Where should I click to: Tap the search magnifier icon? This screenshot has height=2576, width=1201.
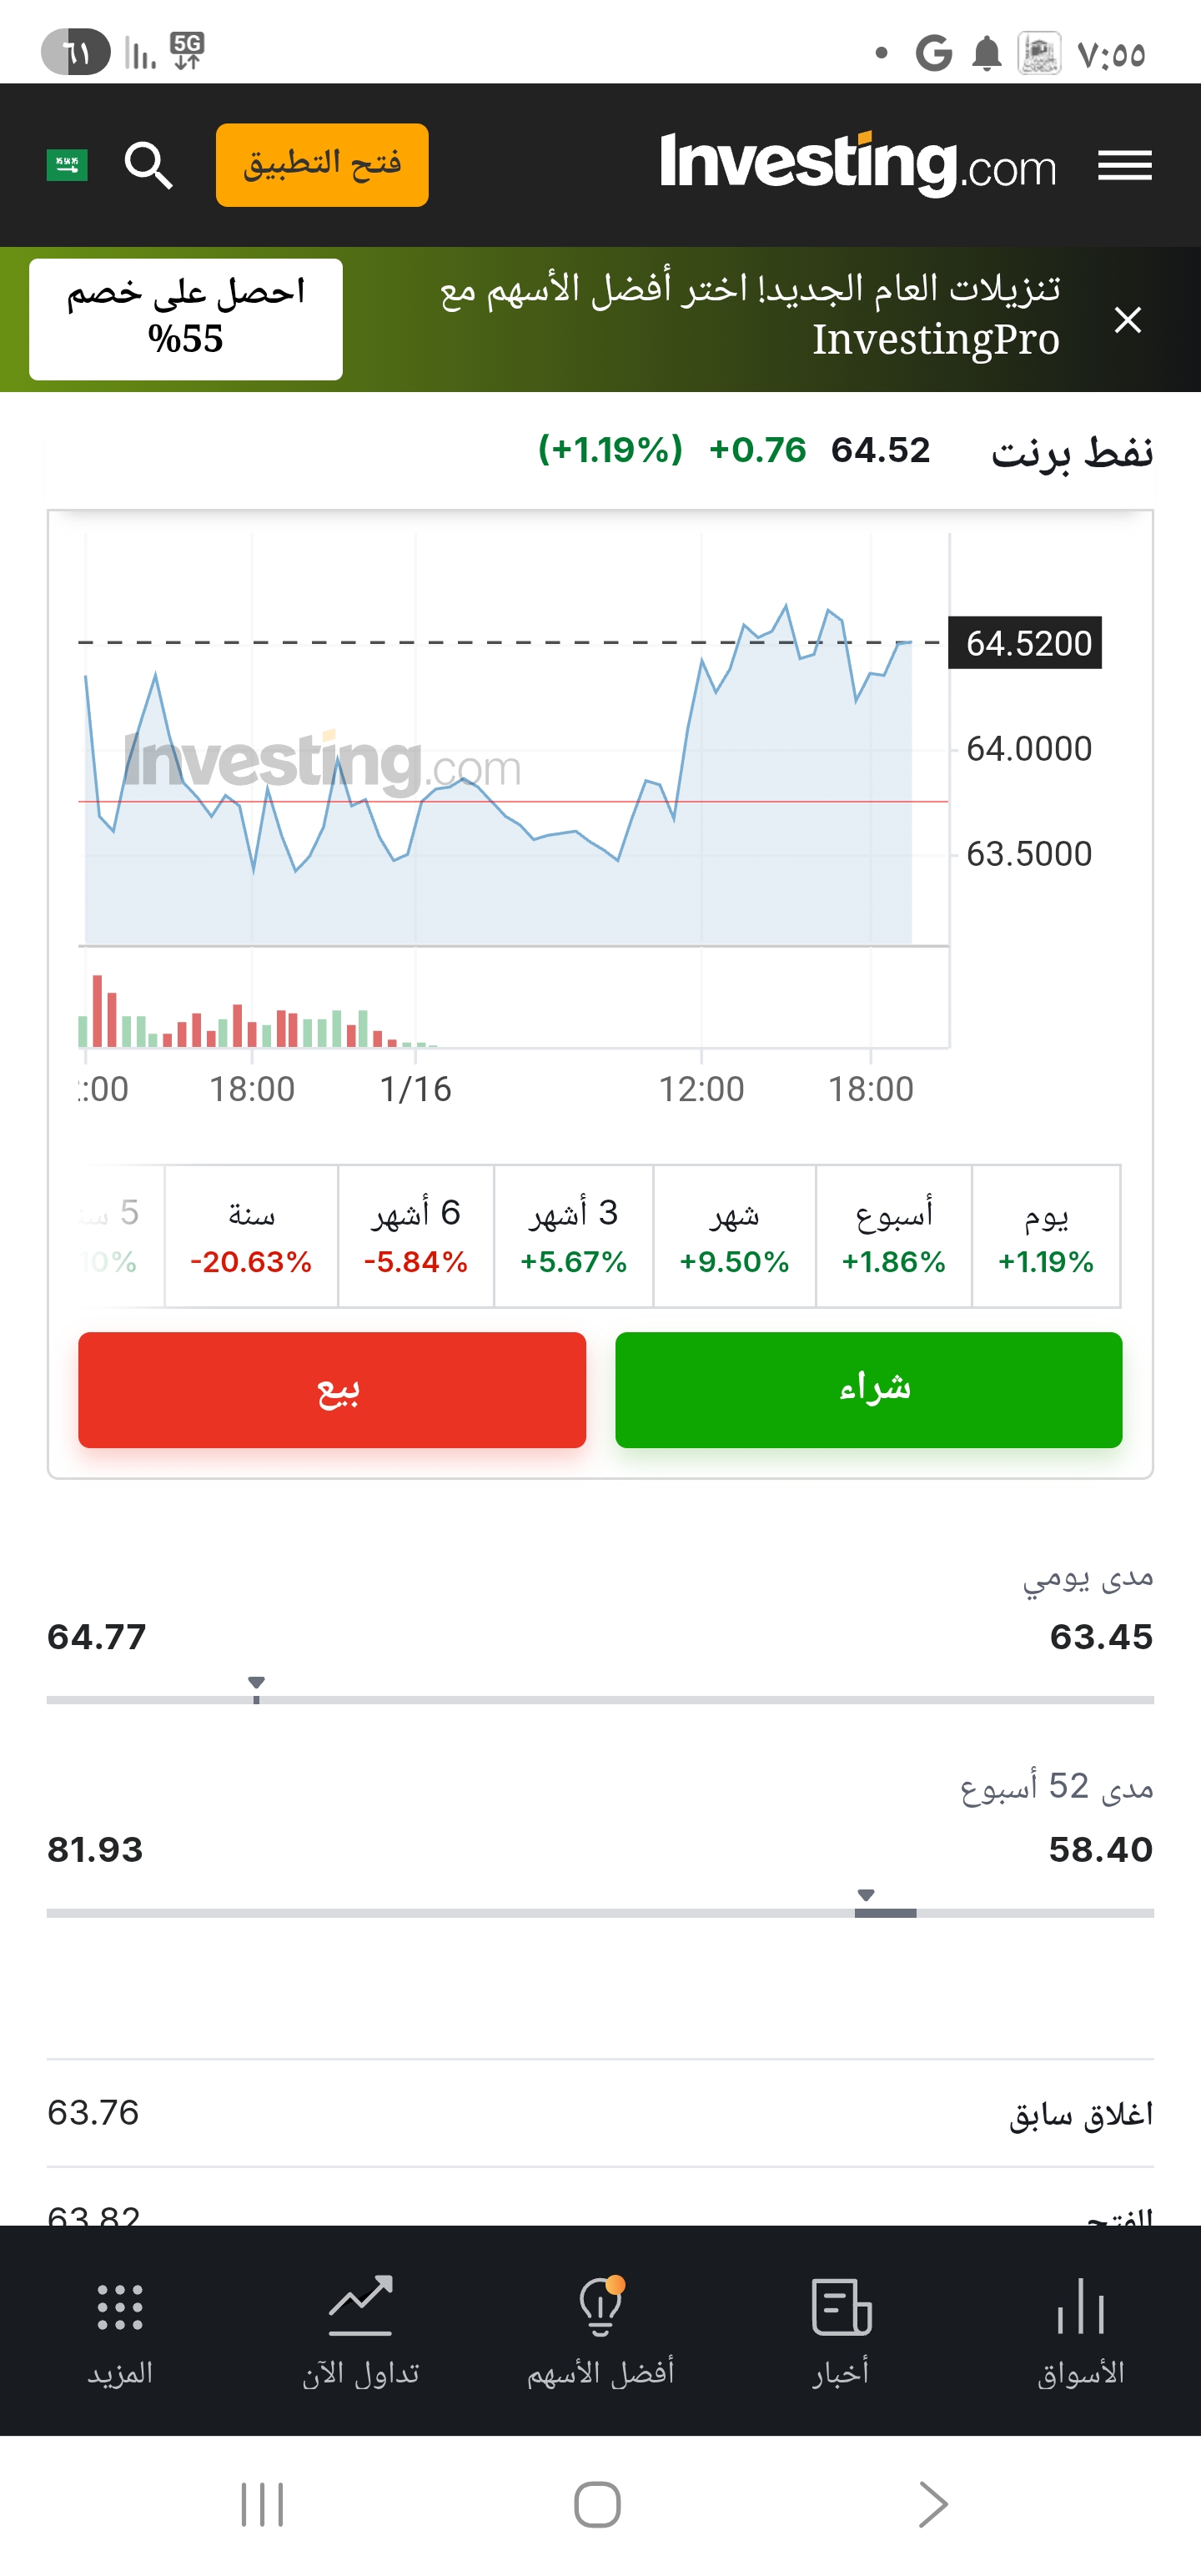click(x=148, y=165)
